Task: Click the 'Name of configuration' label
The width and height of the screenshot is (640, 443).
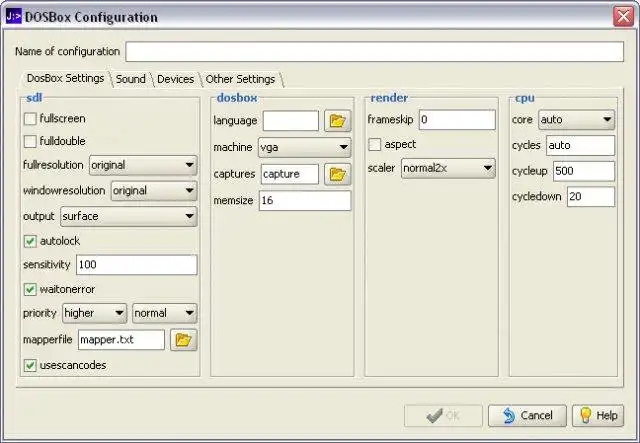Action: click(67, 51)
